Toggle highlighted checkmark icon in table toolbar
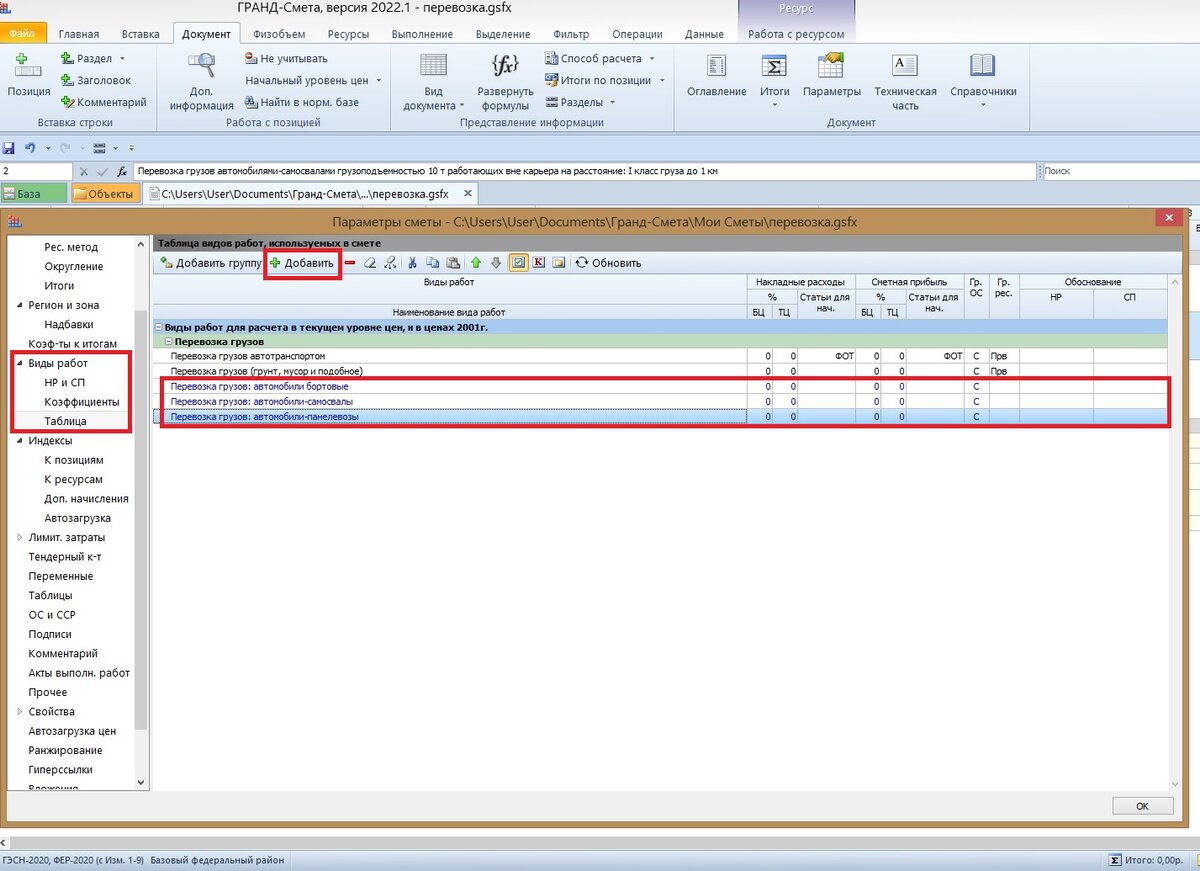This screenshot has height=871, width=1200. pyautogui.click(x=519, y=263)
